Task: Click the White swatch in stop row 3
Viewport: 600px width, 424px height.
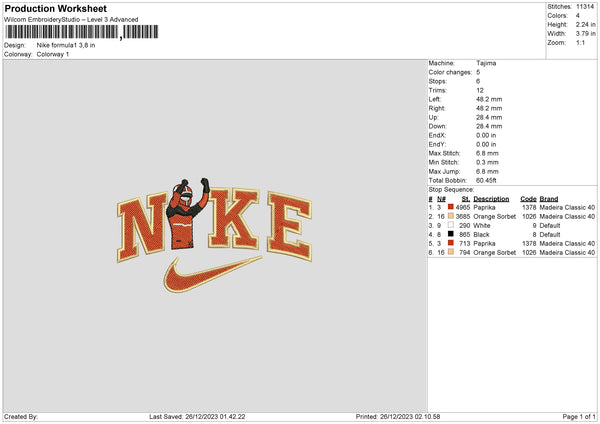Action: (451, 225)
